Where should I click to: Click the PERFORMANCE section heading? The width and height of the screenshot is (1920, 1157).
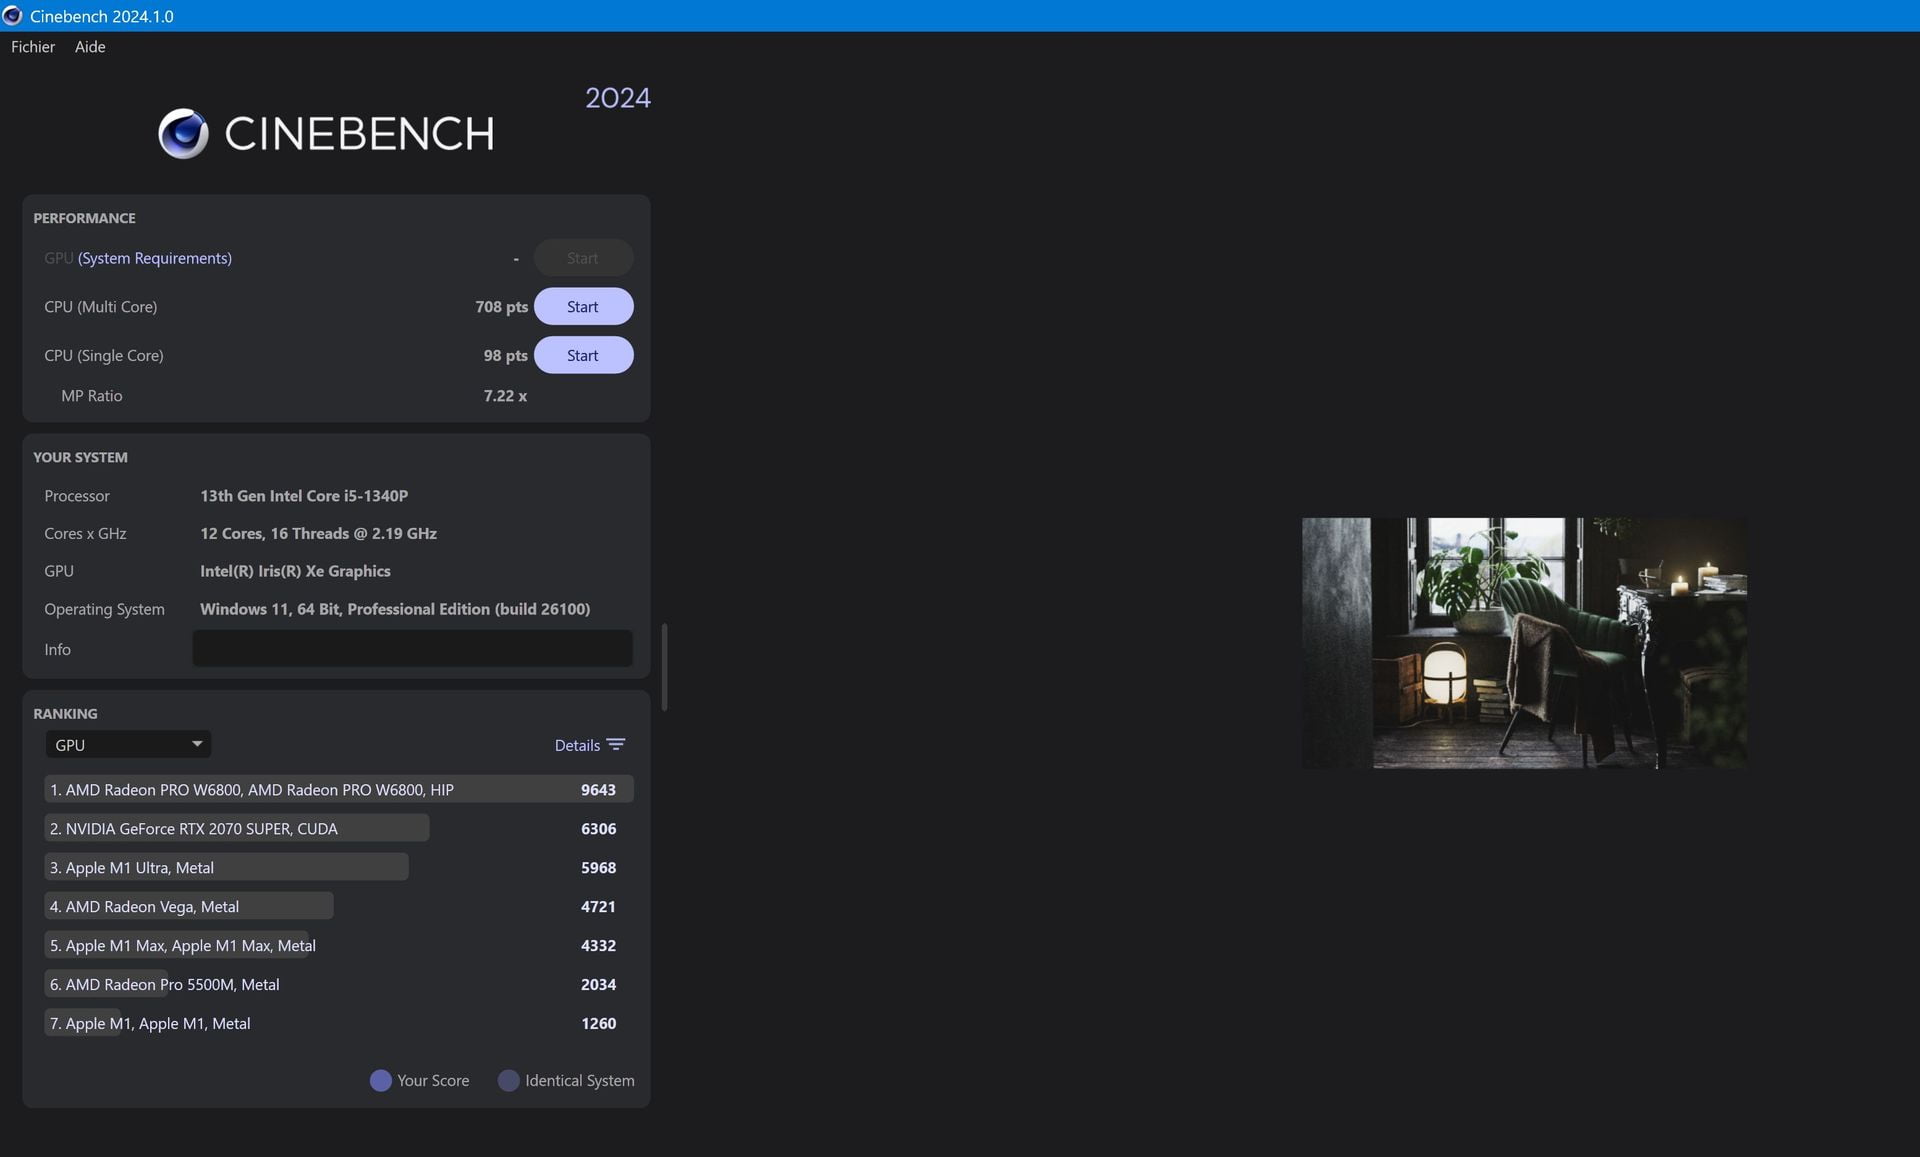84,218
